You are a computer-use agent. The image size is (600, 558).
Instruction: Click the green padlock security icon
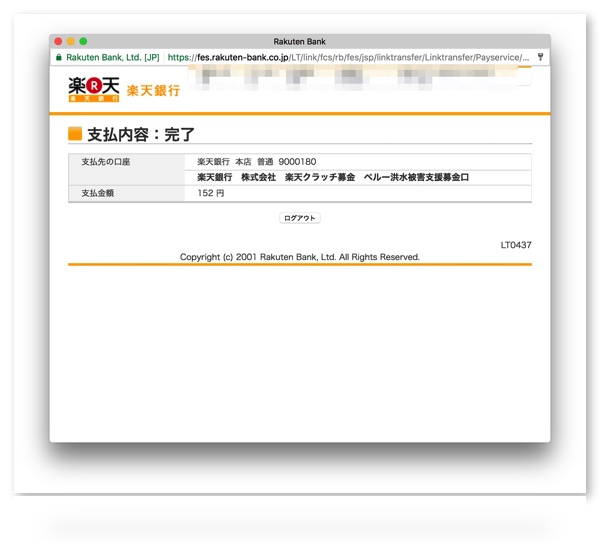point(59,57)
